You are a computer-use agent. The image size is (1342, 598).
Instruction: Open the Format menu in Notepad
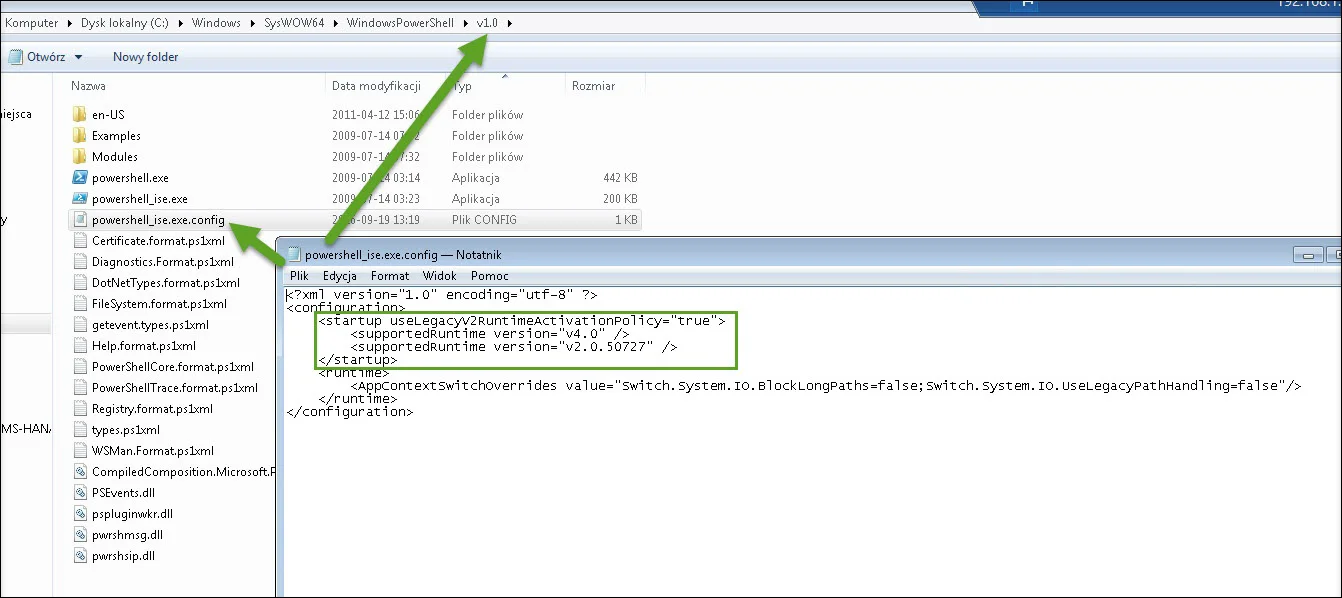click(390, 276)
